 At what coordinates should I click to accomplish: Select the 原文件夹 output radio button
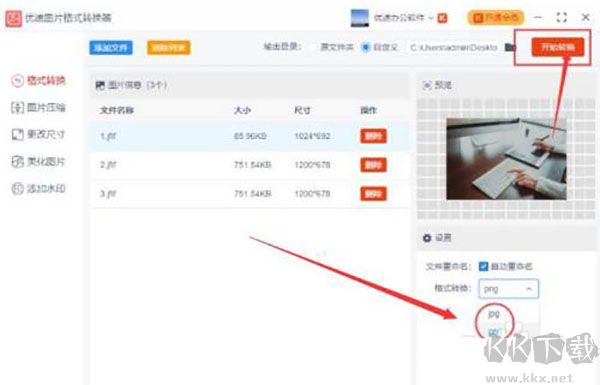coord(313,47)
